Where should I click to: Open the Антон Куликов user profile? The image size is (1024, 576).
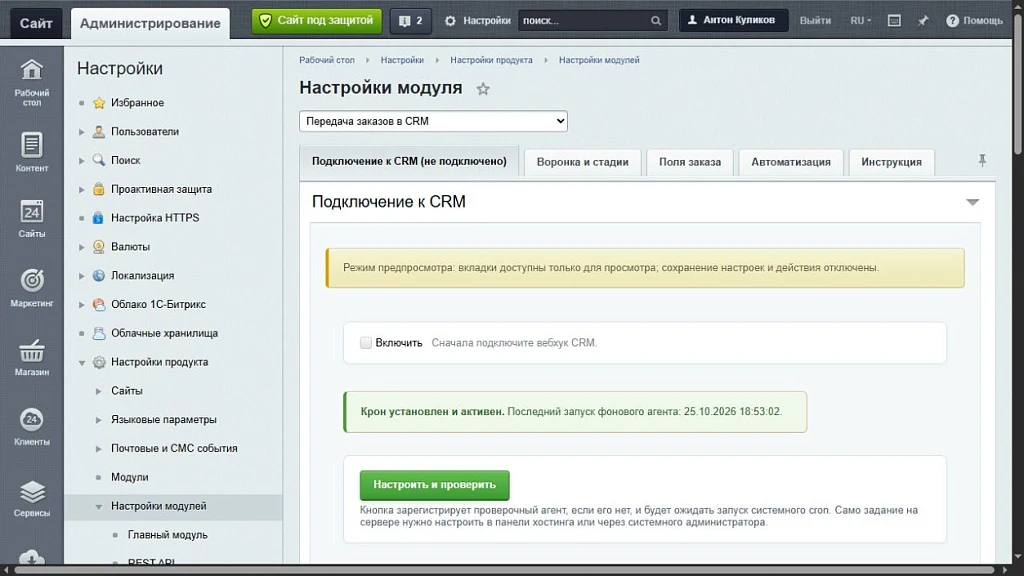tap(733, 20)
